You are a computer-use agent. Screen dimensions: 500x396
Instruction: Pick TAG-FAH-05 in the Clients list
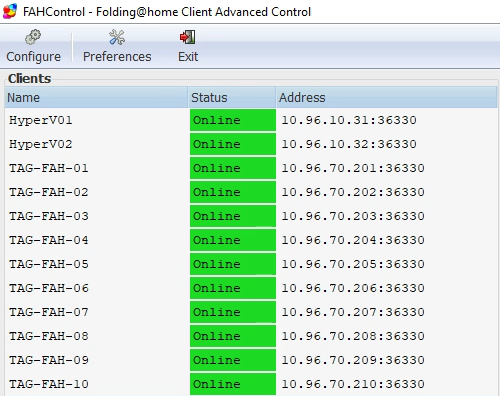(x=251, y=264)
